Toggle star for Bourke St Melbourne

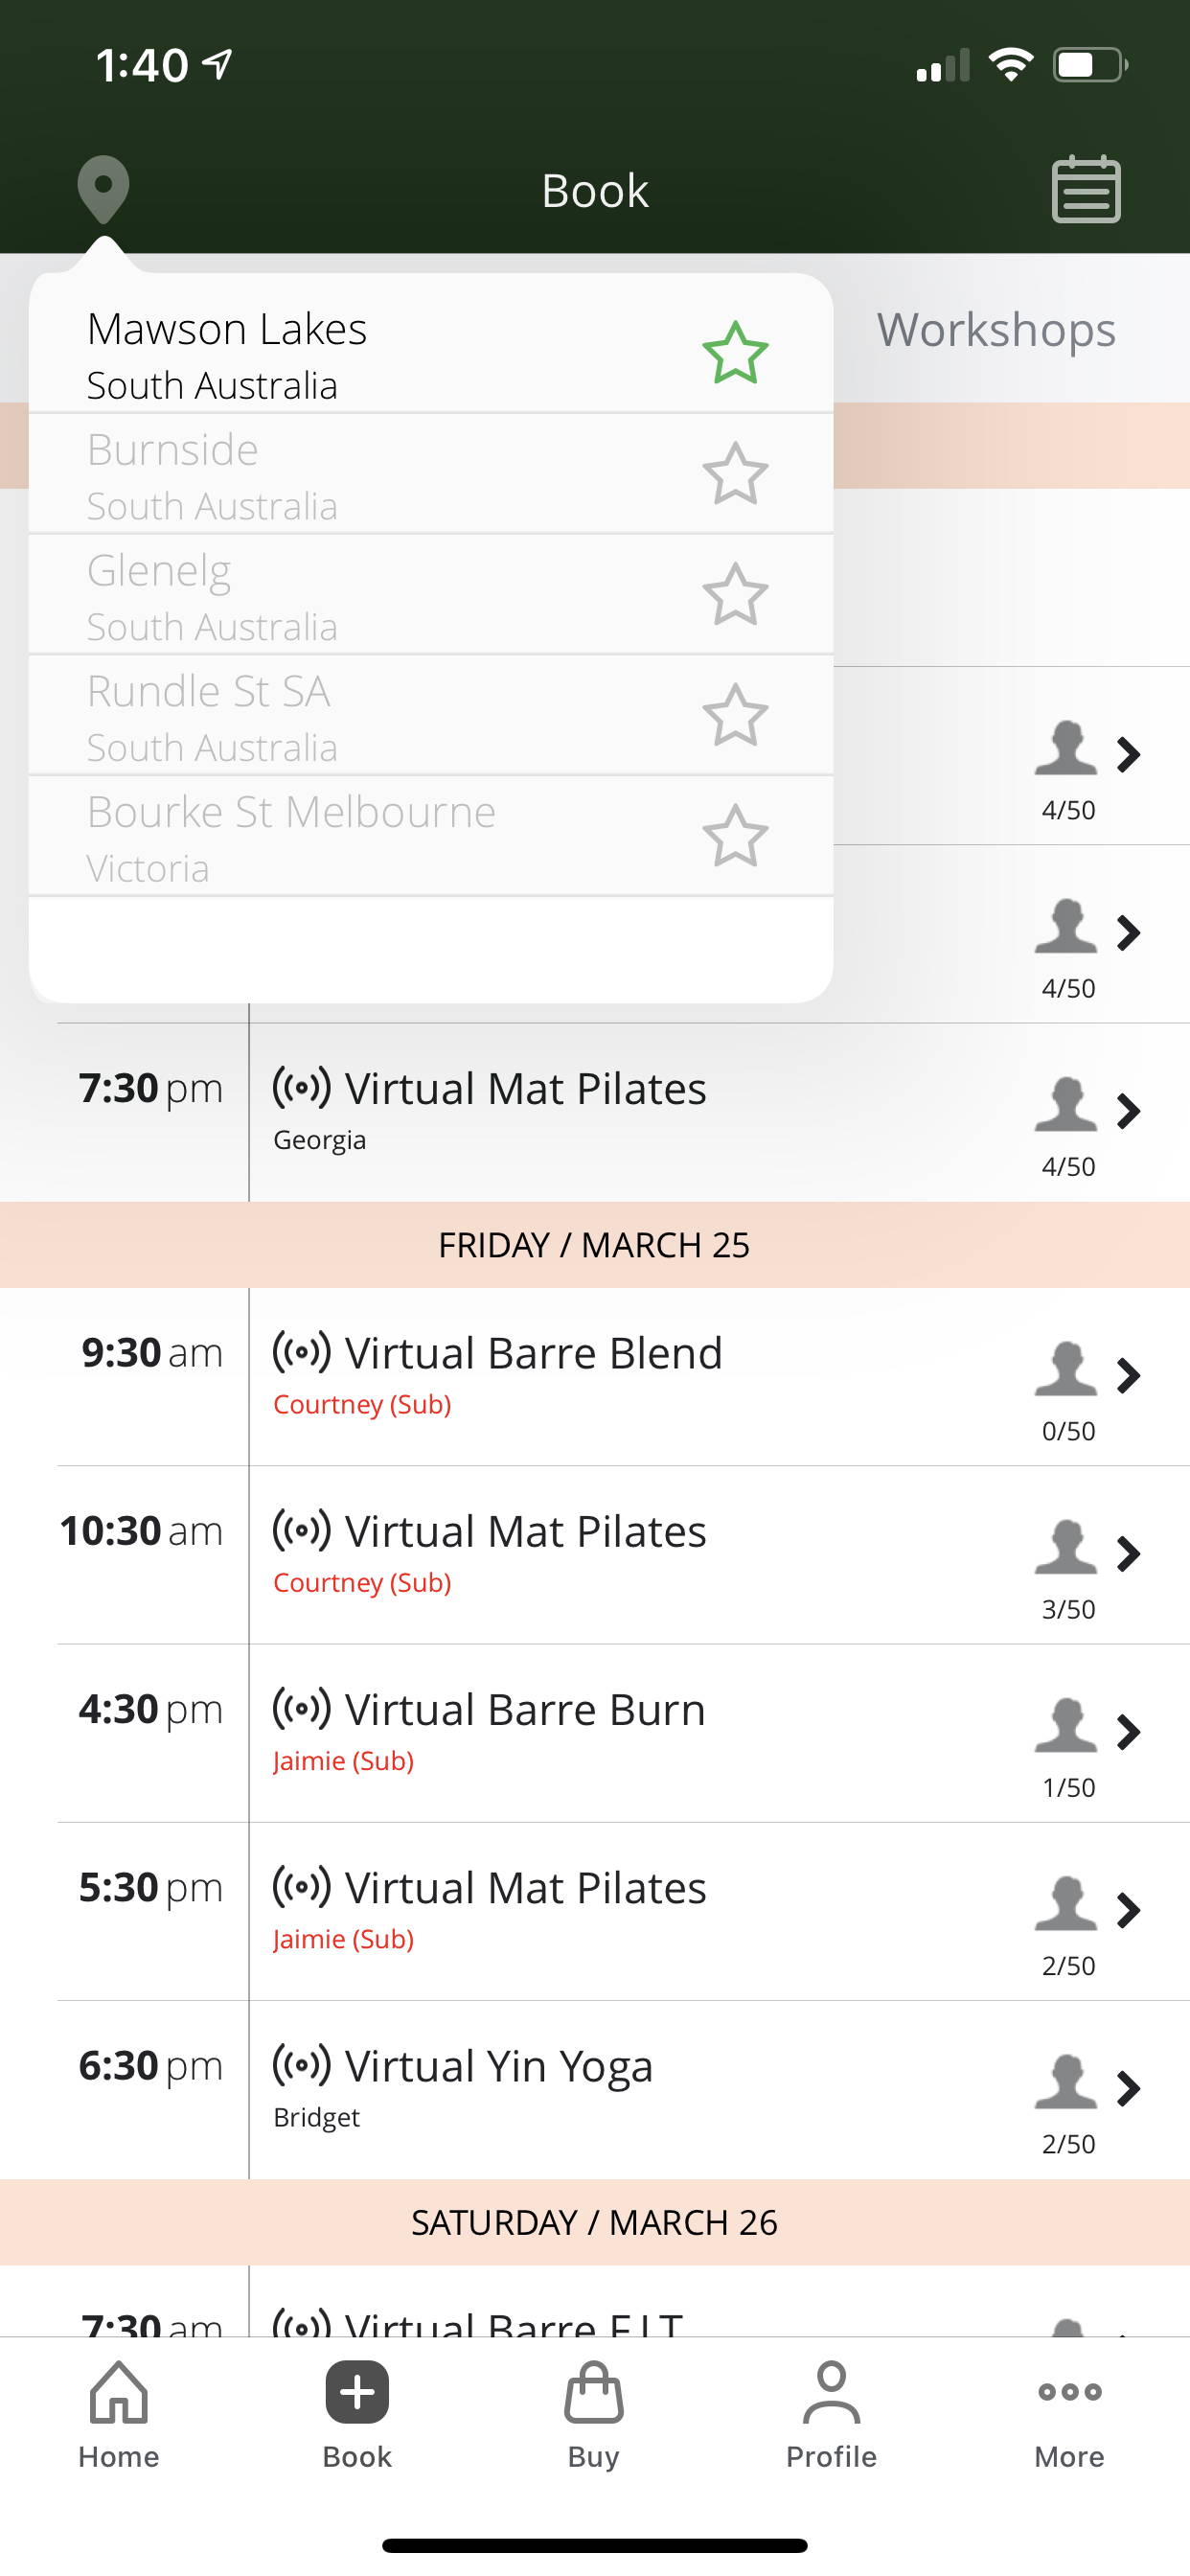click(x=735, y=836)
